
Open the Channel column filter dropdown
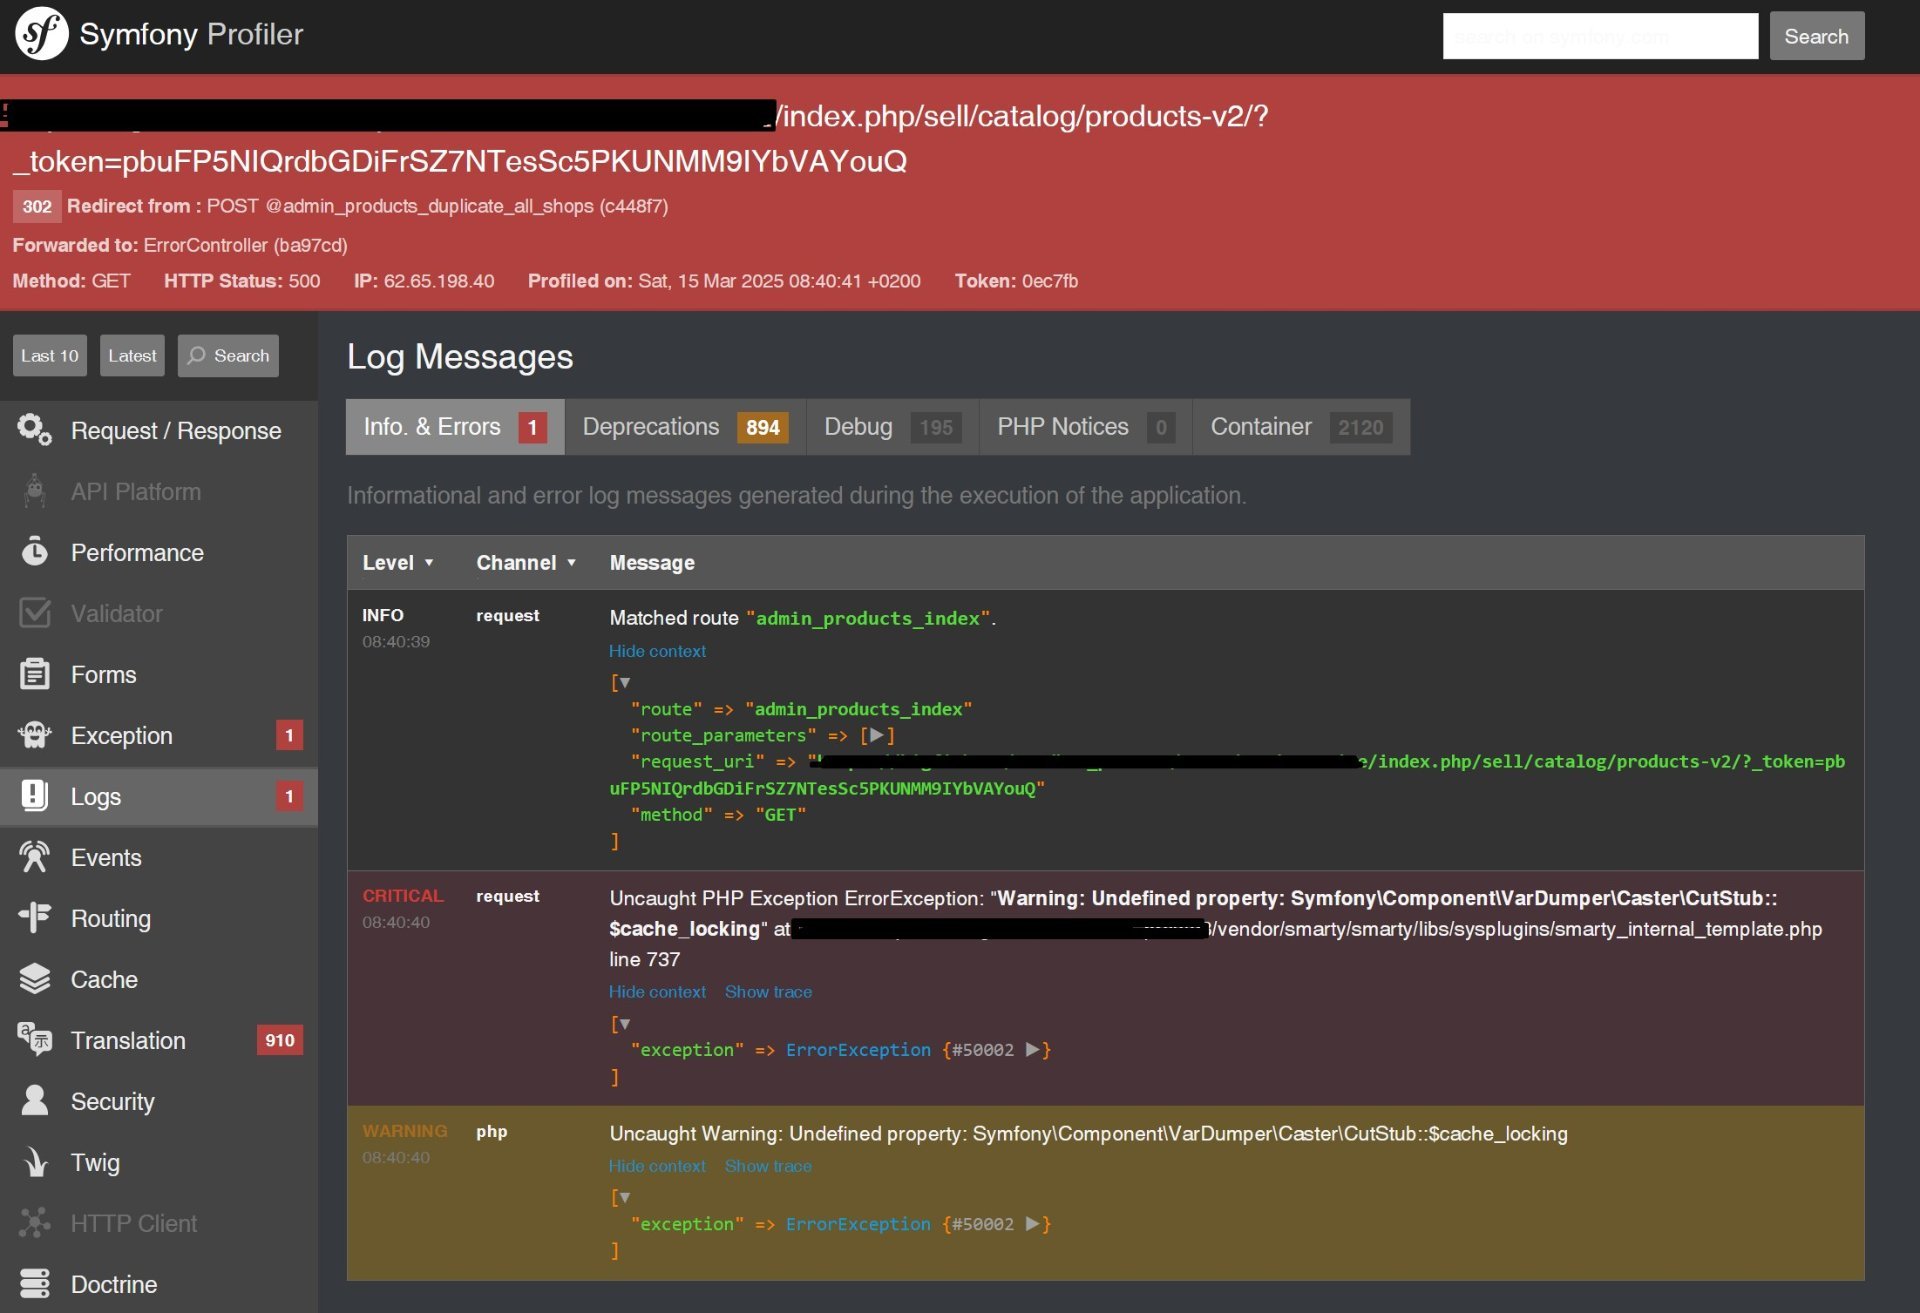click(526, 563)
